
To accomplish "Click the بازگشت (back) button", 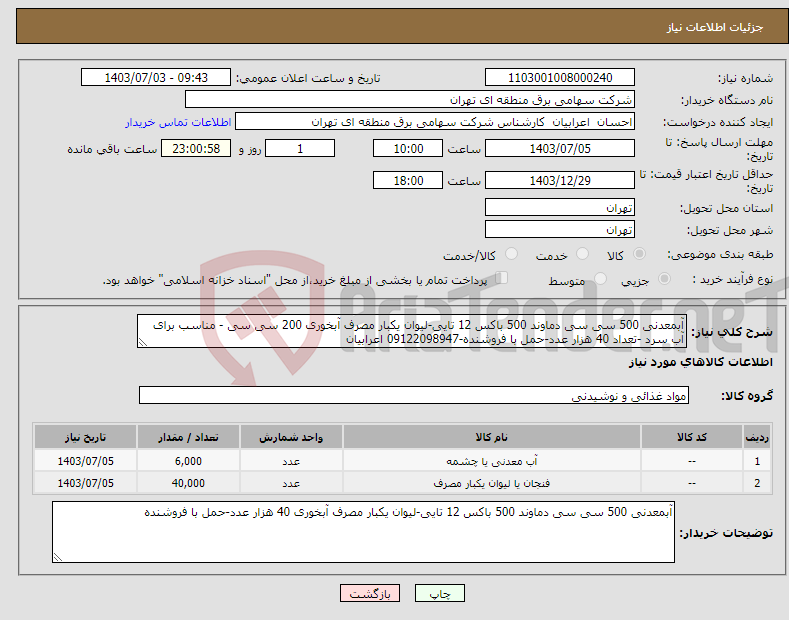I will 370,593.
